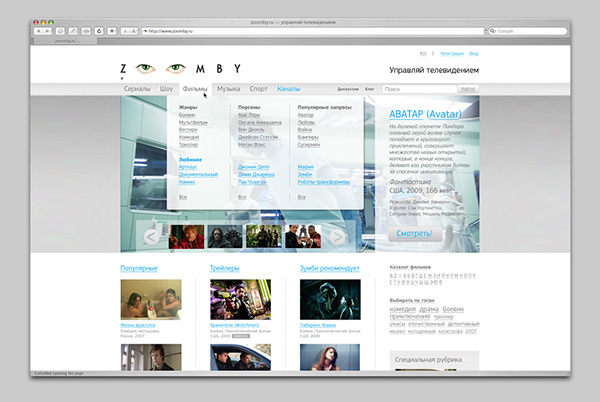Click popular query Любовь
600x402 pixels.
(x=306, y=122)
